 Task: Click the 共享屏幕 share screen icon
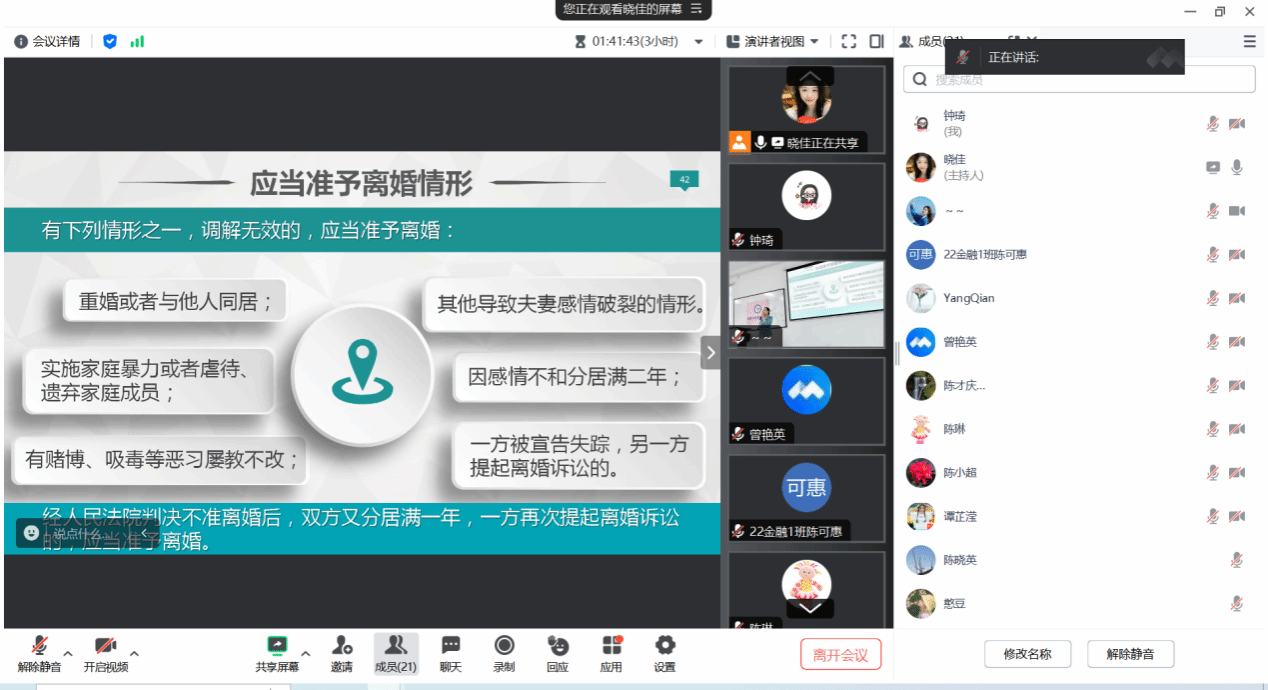[277, 646]
